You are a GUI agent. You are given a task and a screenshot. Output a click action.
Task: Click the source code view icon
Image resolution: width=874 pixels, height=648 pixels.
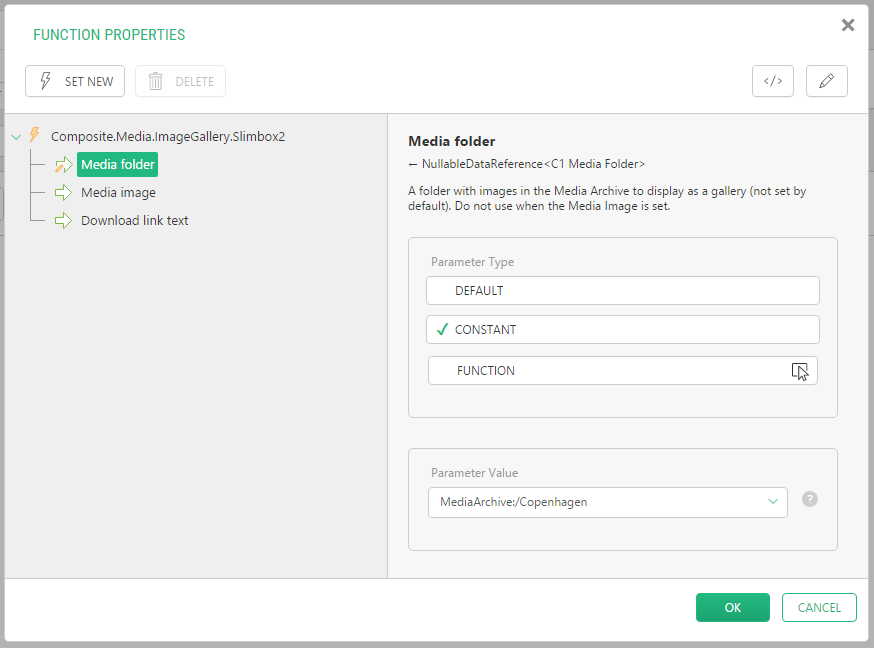[x=772, y=82]
